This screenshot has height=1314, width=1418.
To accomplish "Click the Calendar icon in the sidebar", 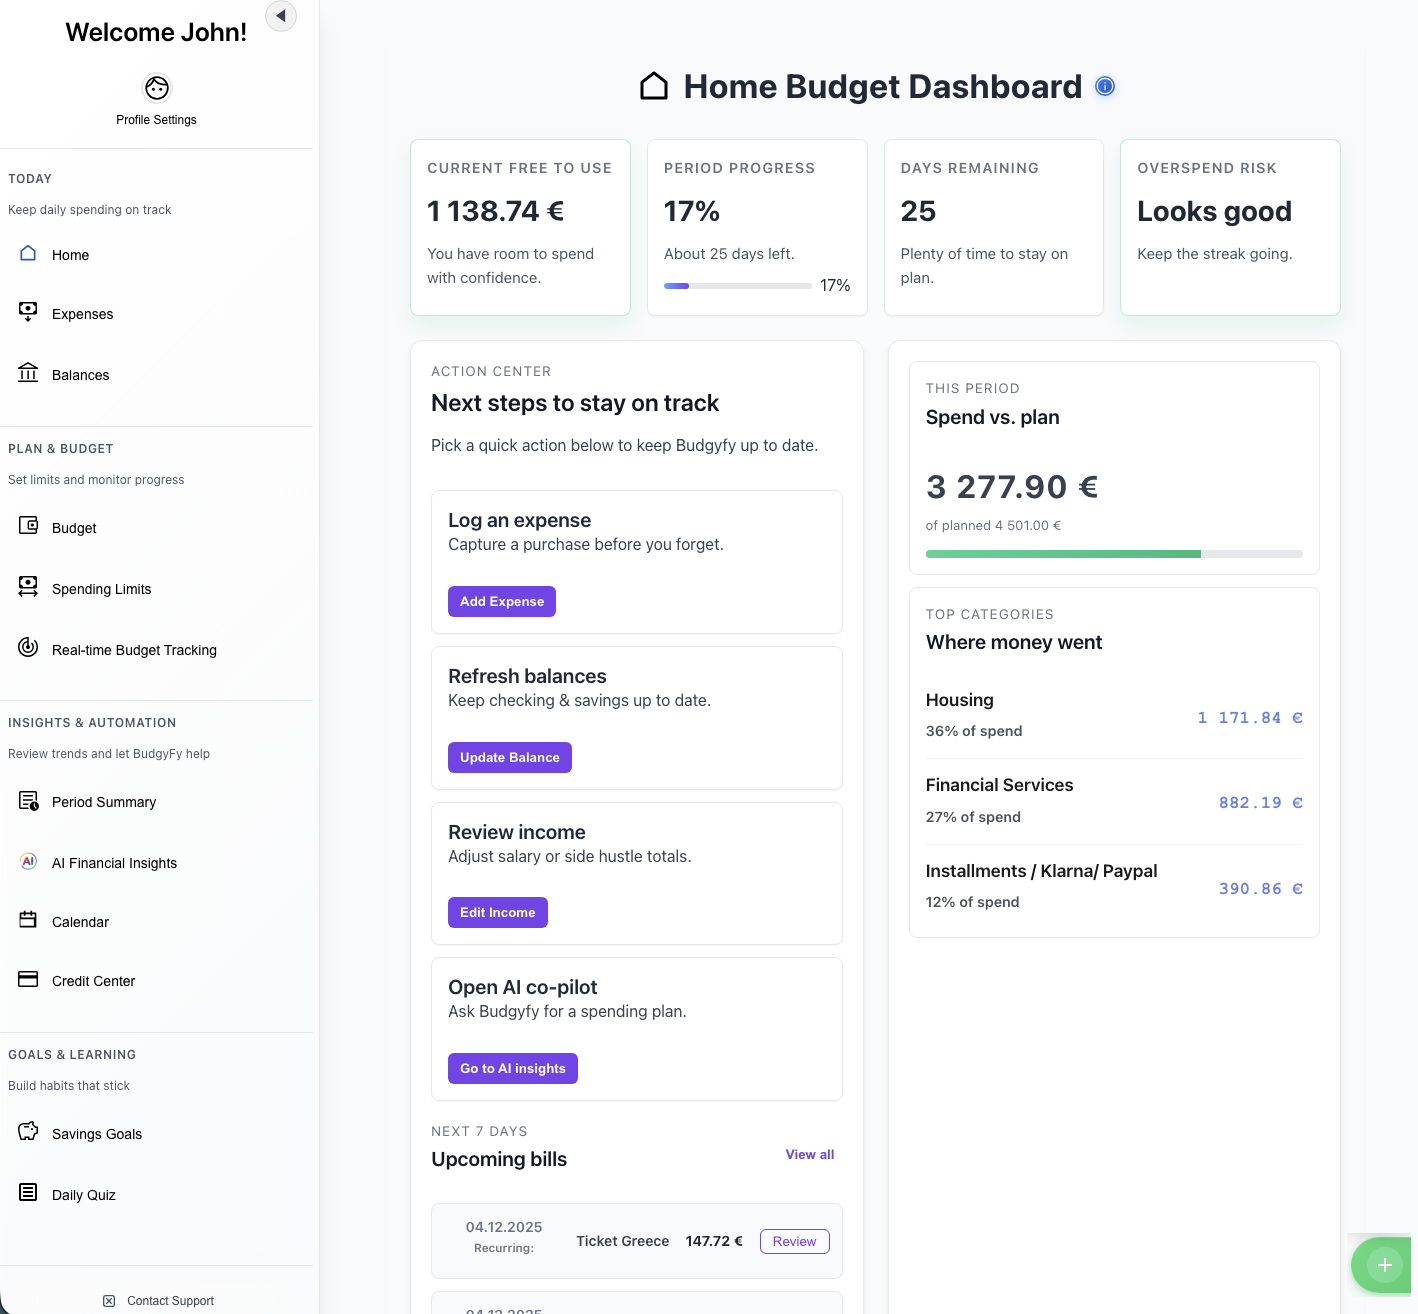I will pyautogui.click(x=28, y=921).
